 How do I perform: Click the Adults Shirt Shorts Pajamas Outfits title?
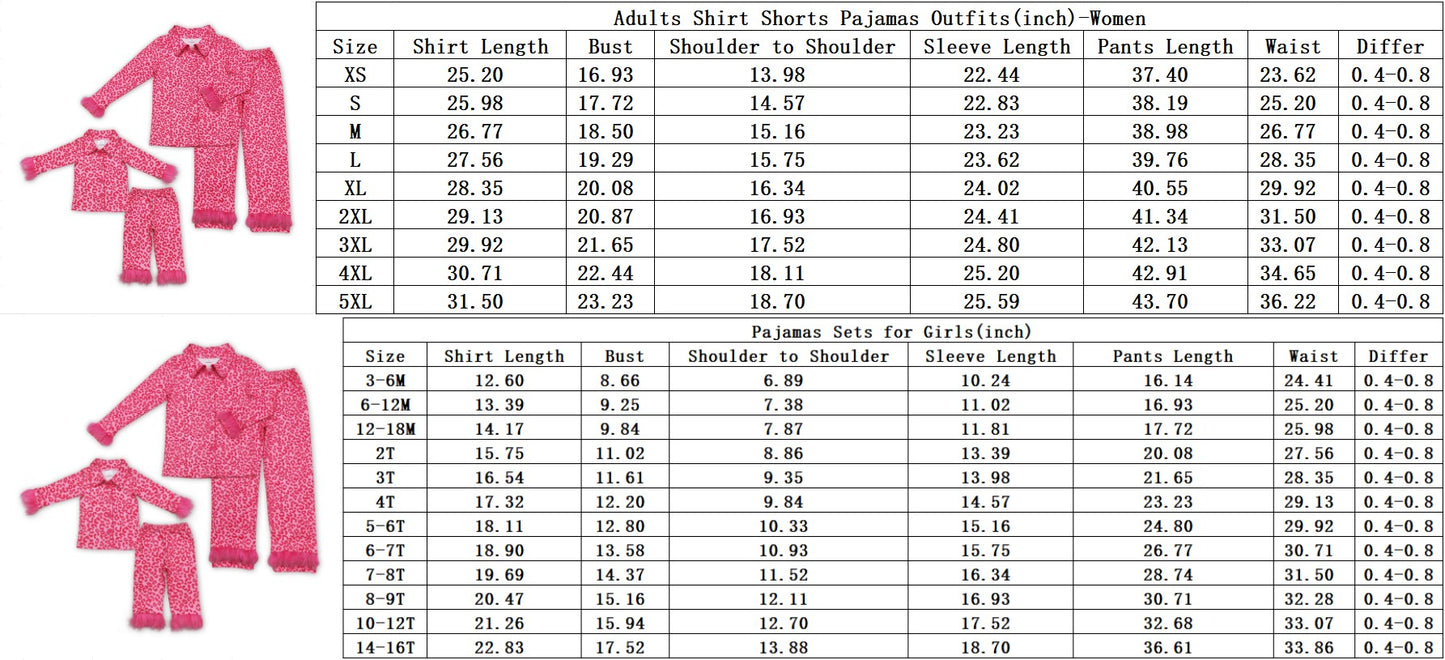(879, 18)
